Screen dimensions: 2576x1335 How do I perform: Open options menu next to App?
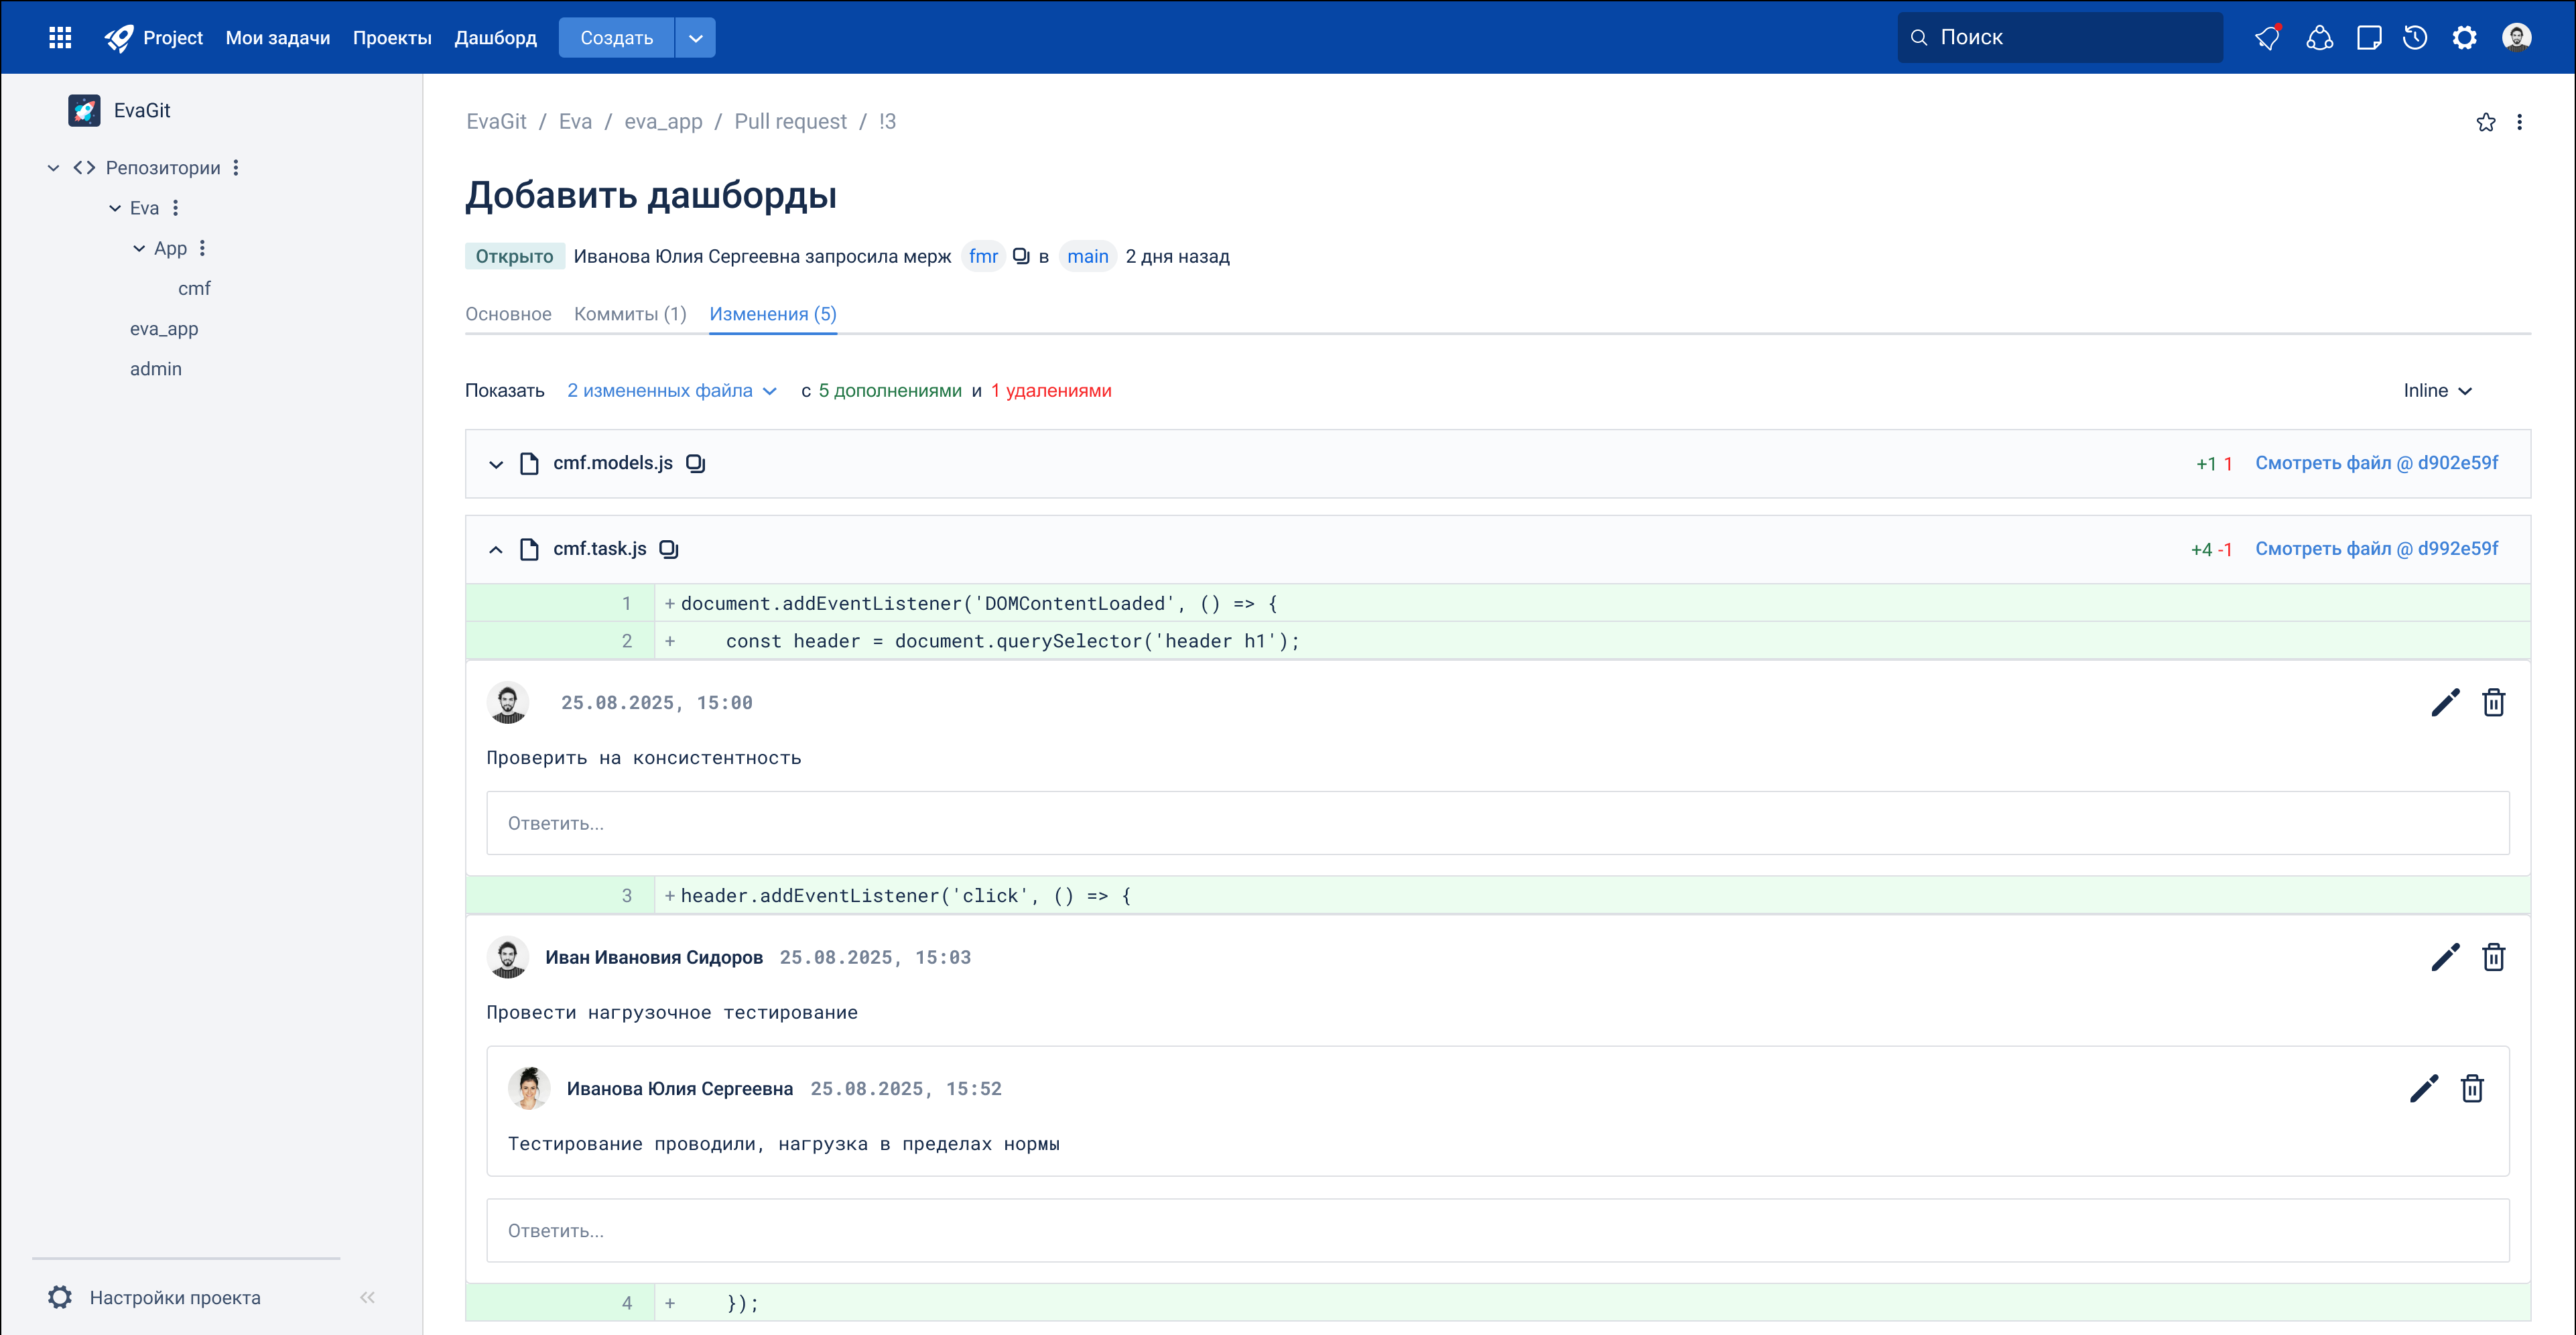[x=202, y=248]
